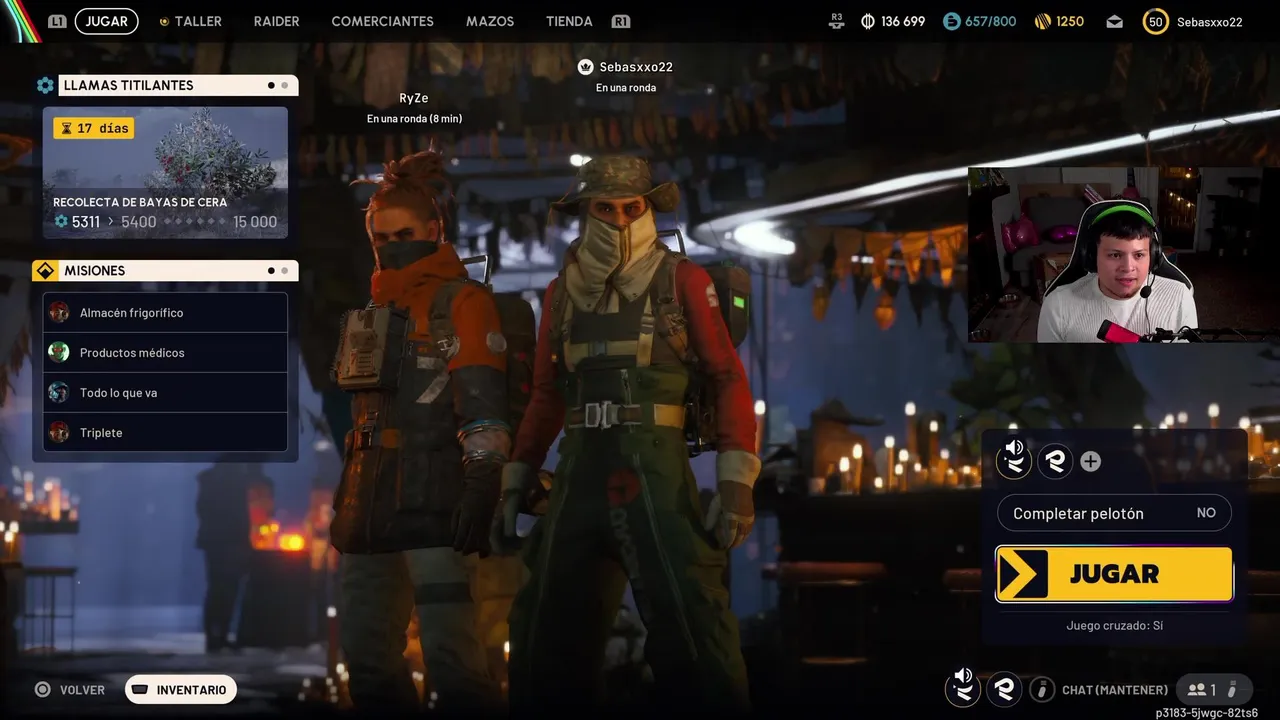Click hourglass icon on 17 días badge
Viewport: 1280px width, 720px height.
(66, 128)
